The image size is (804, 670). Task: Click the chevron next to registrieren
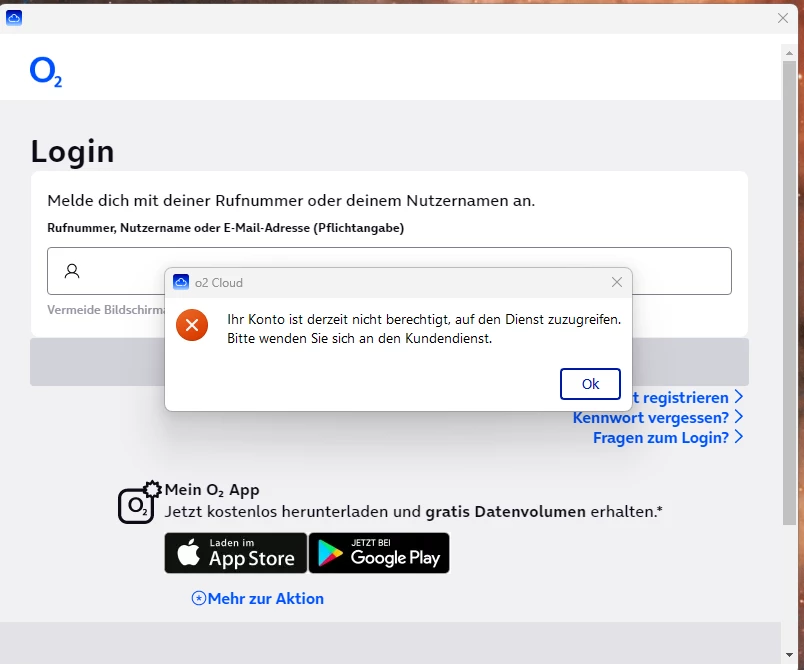click(x=738, y=397)
